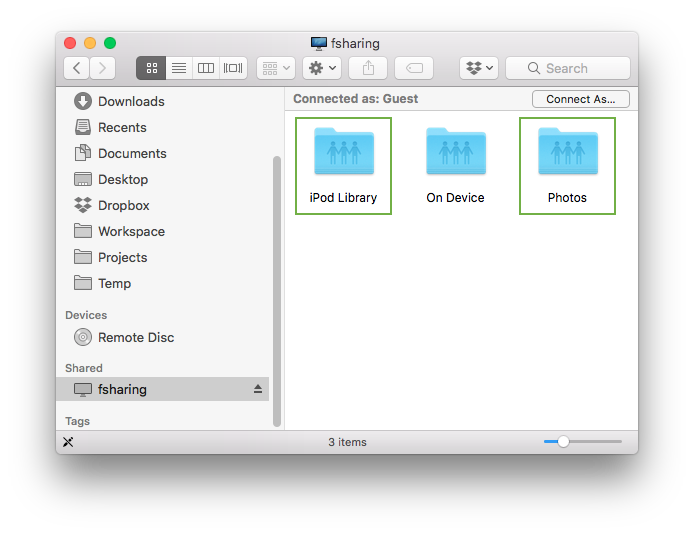Screen dimensions: 694x534
Task: Click the Connect As... button
Action: pos(581,99)
